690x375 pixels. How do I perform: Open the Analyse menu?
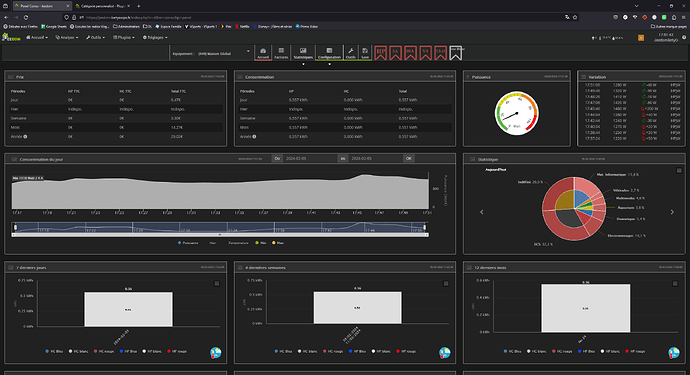coord(67,37)
